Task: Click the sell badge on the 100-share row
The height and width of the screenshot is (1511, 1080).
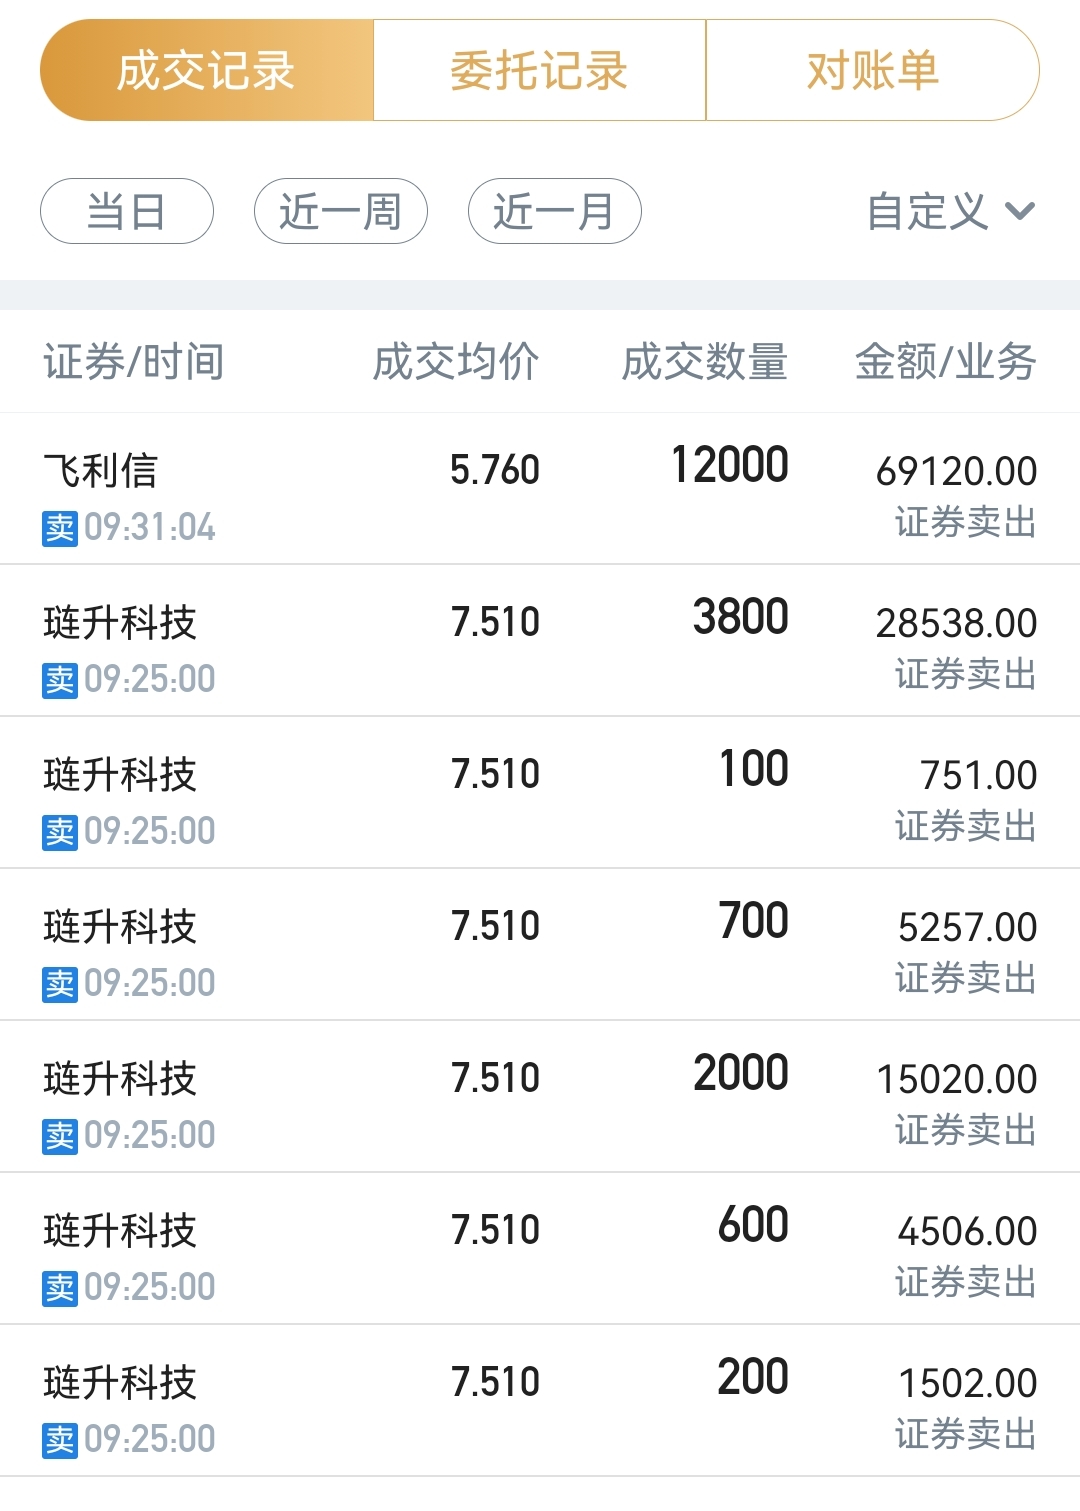Action: (x=60, y=832)
